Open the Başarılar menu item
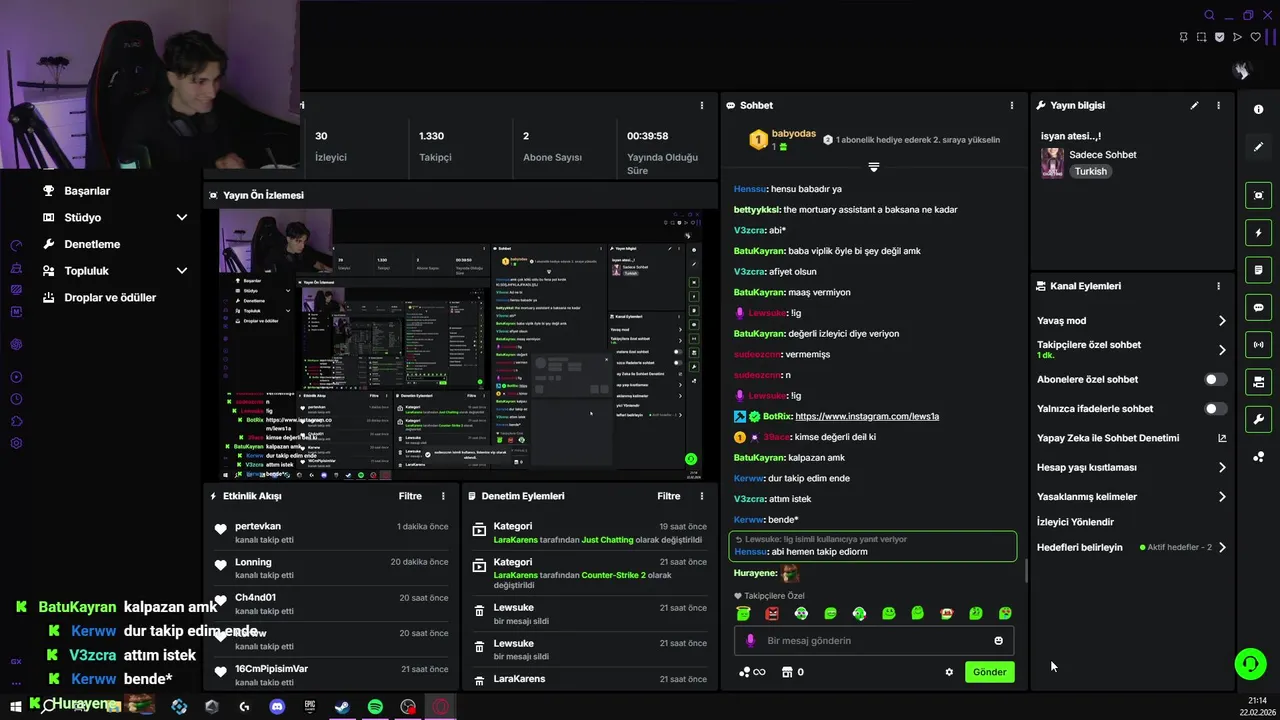This screenshot has height=720, width=1280. pyautogui.click(x=87, y=191)
